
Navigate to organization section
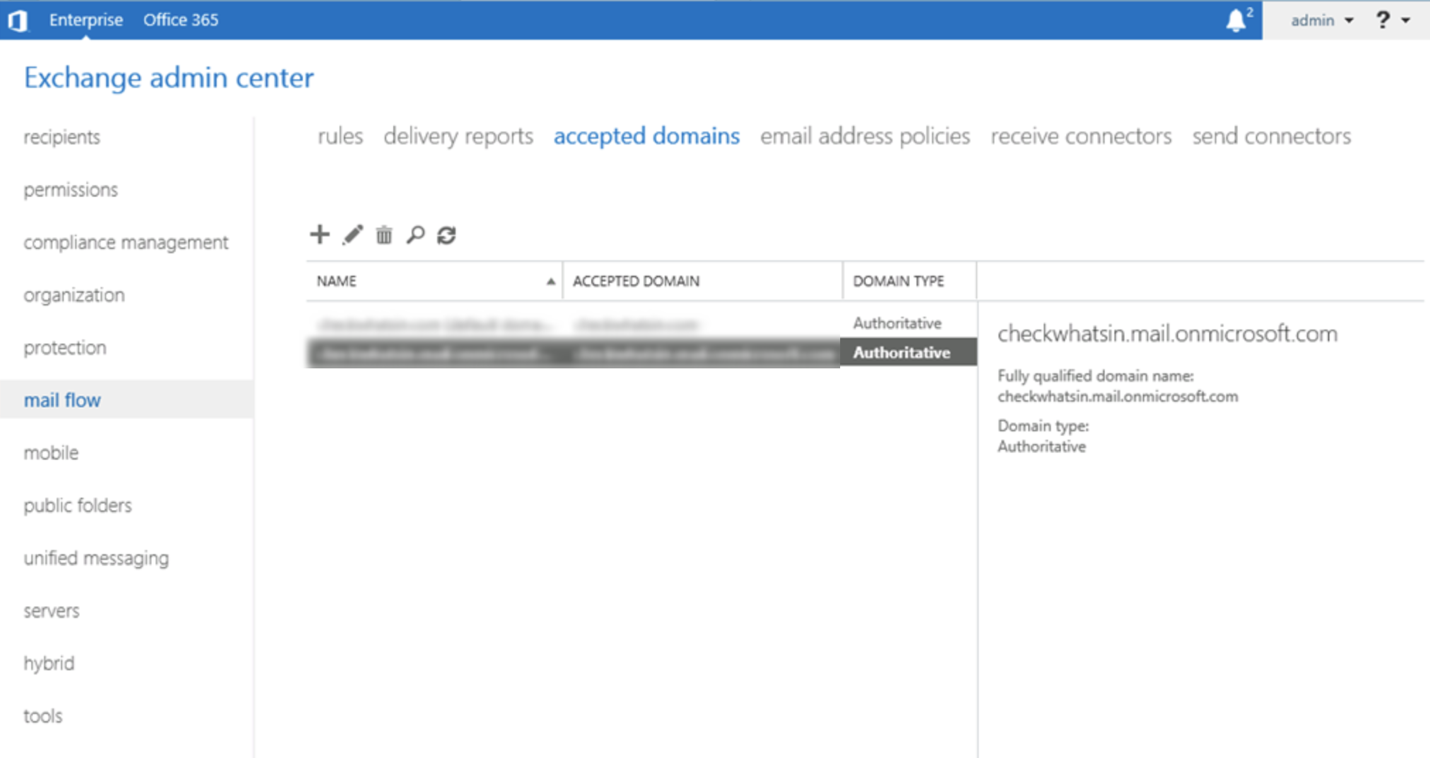(x=74, y=295)
